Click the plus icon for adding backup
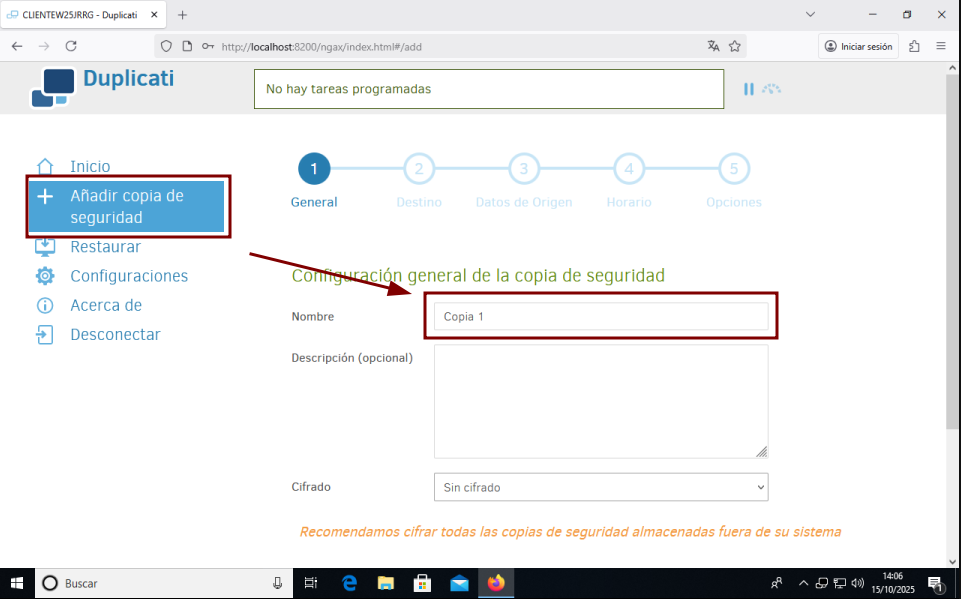 point(45,196)
